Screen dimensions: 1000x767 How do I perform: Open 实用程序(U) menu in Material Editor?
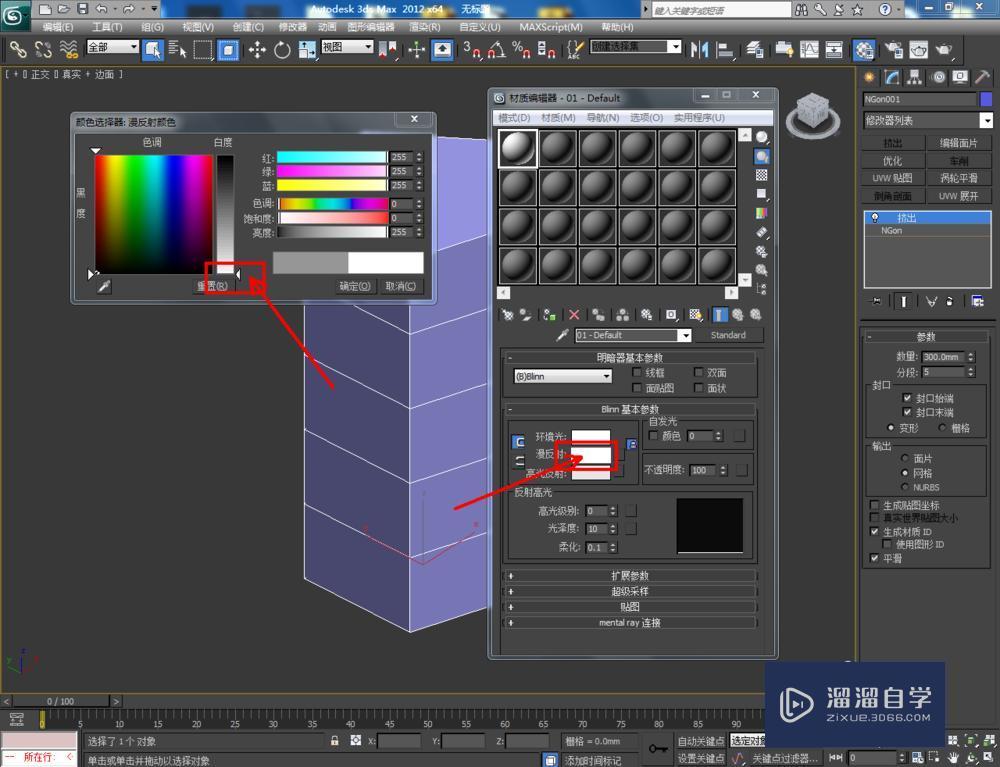[699, 118]
